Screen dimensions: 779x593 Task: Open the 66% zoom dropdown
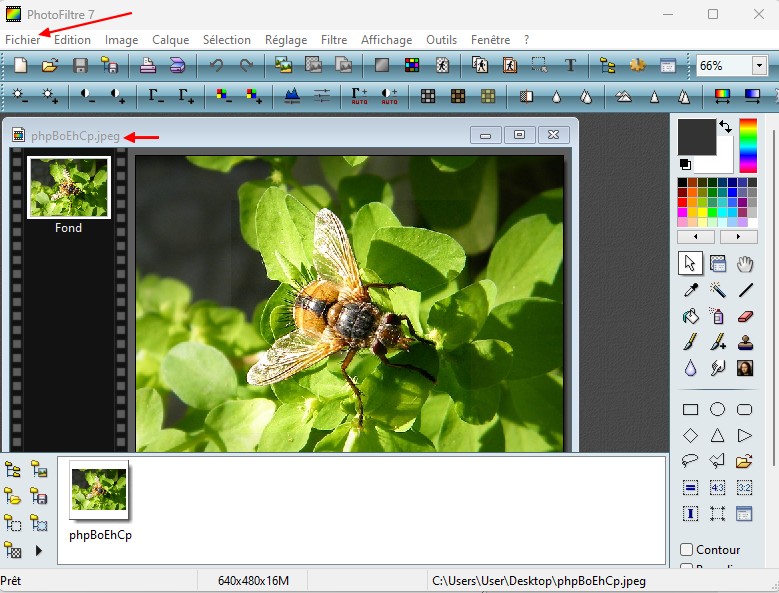point(759,66)
